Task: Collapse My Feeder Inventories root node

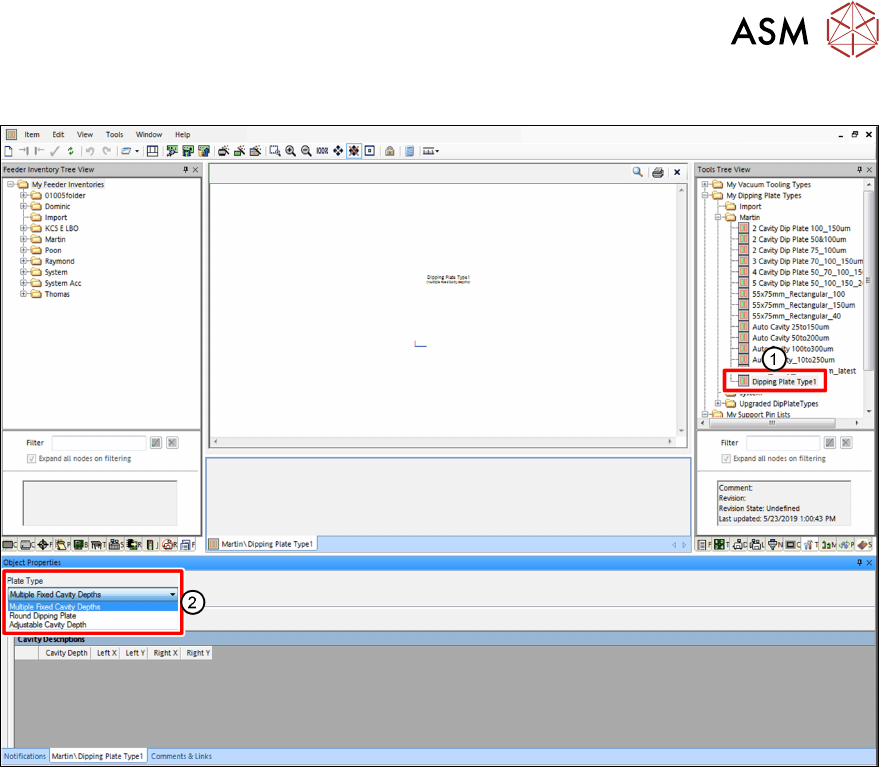Action: click(x=11, y=184)
